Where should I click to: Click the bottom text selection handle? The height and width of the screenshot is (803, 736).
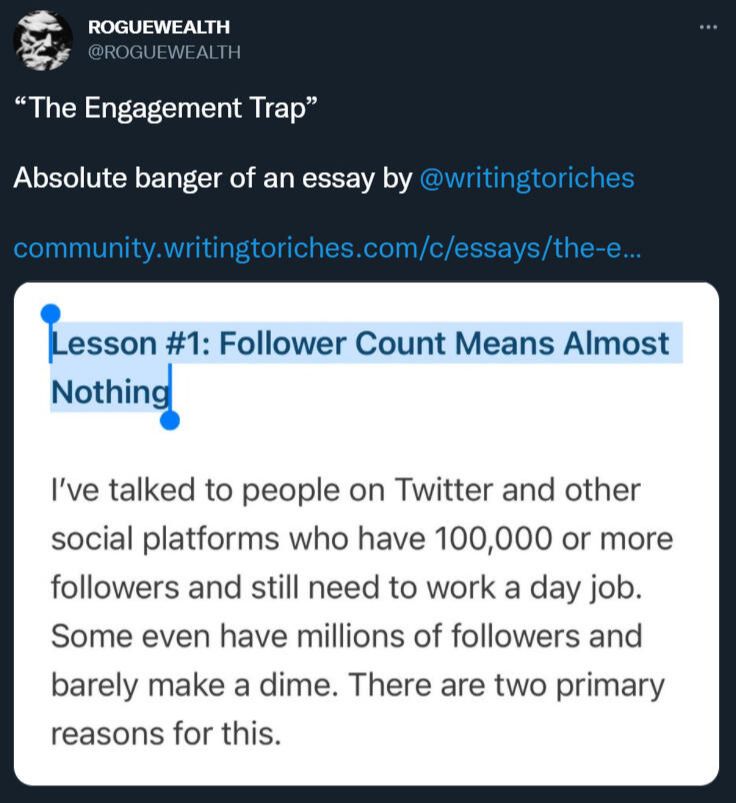click(x=170, y=420)
